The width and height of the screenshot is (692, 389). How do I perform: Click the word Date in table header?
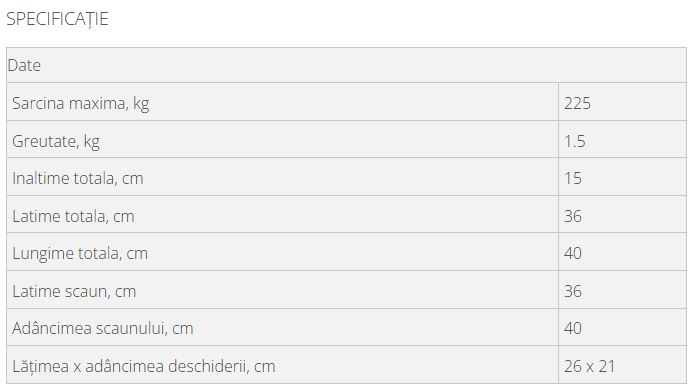(24, 65)
